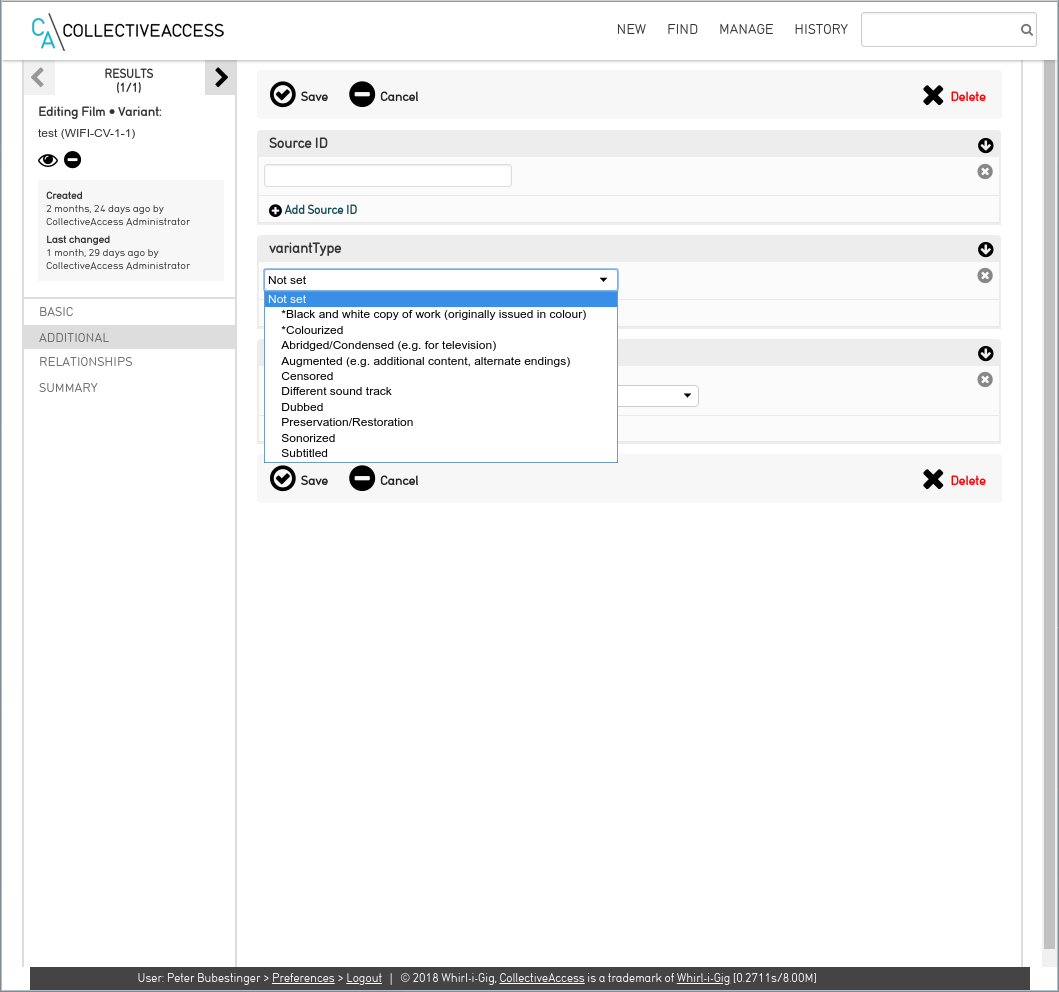Click the minus circle icon below record title
Screen dimensions: 1059x992
pyautogui.click(x=73, y=160)
